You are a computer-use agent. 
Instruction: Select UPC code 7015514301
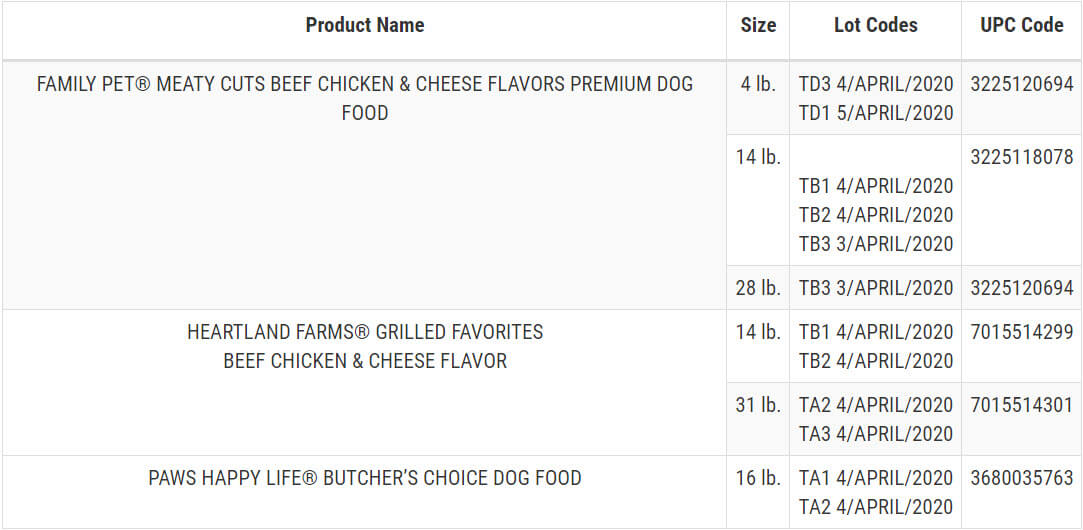click(x=1021, y=405)
